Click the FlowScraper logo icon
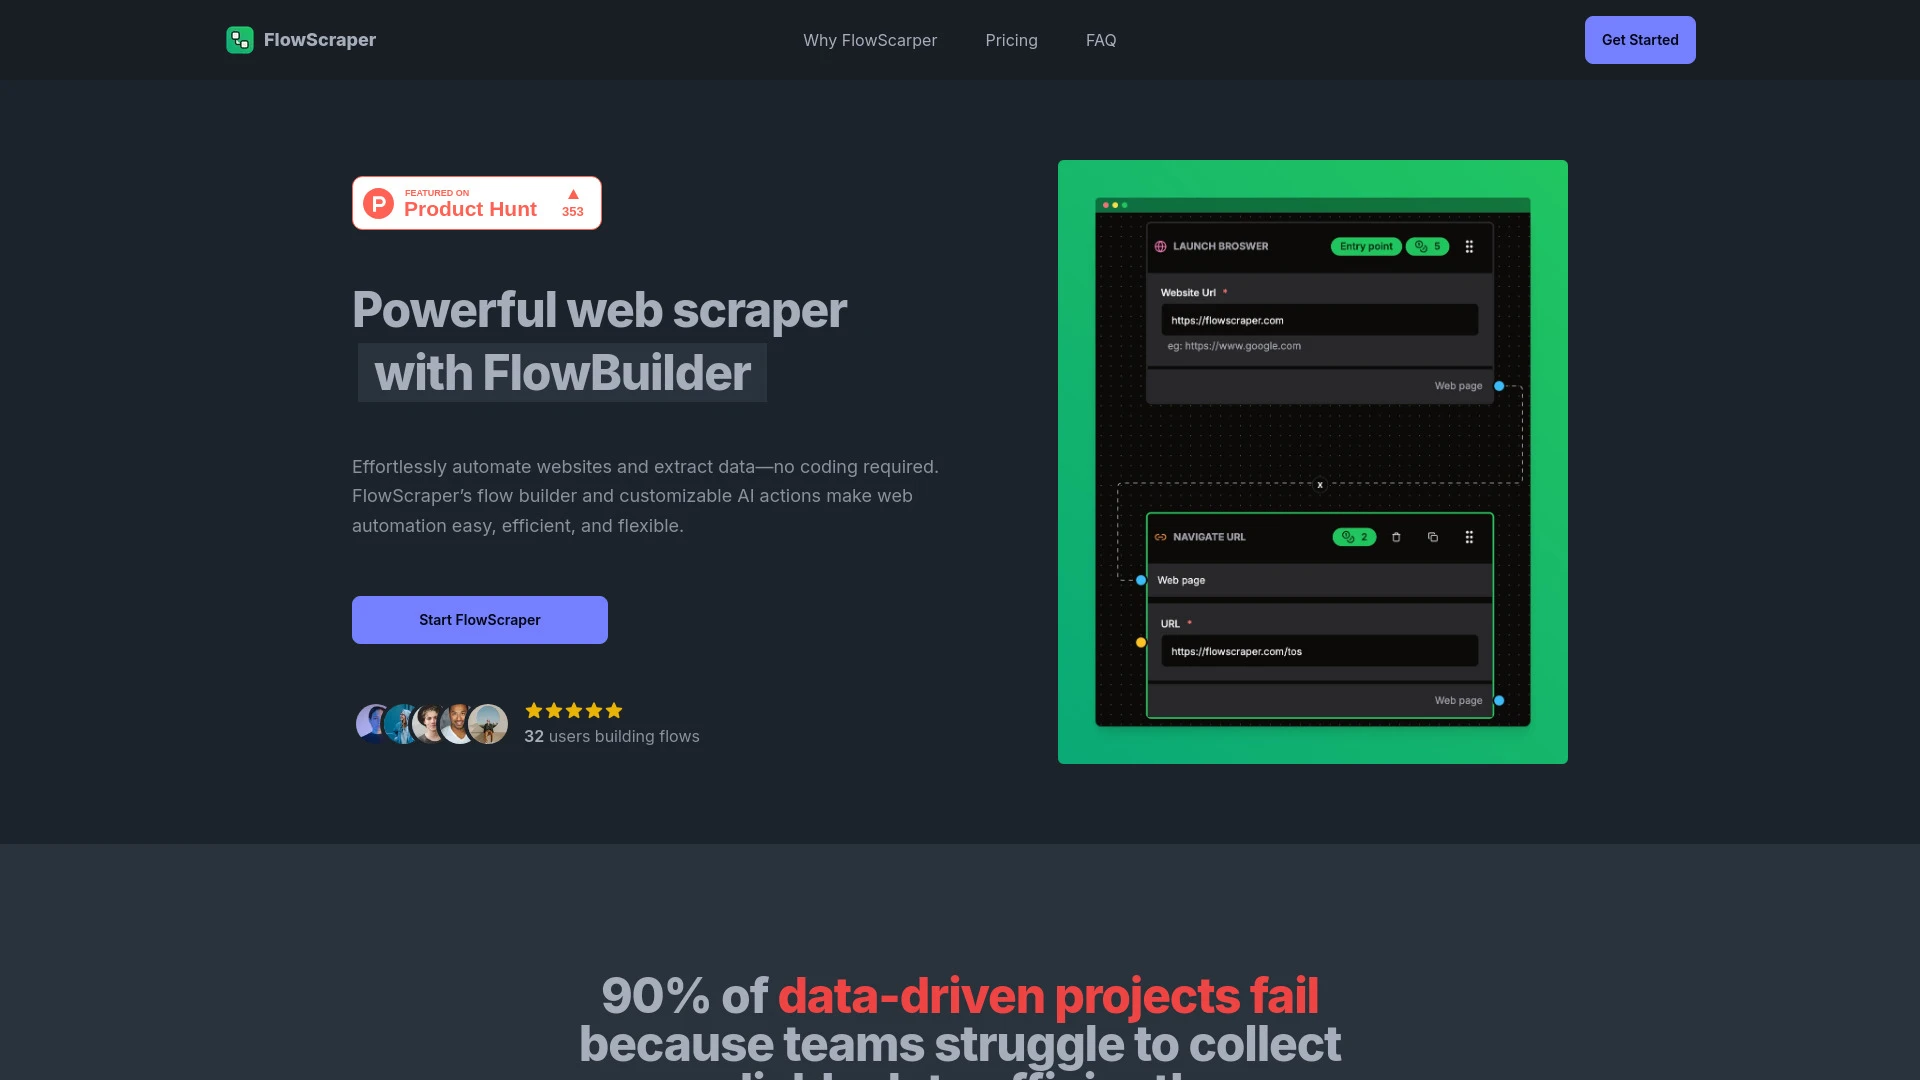The height and width of the screenshot is (1080, 1920). [x=239, y=40]
